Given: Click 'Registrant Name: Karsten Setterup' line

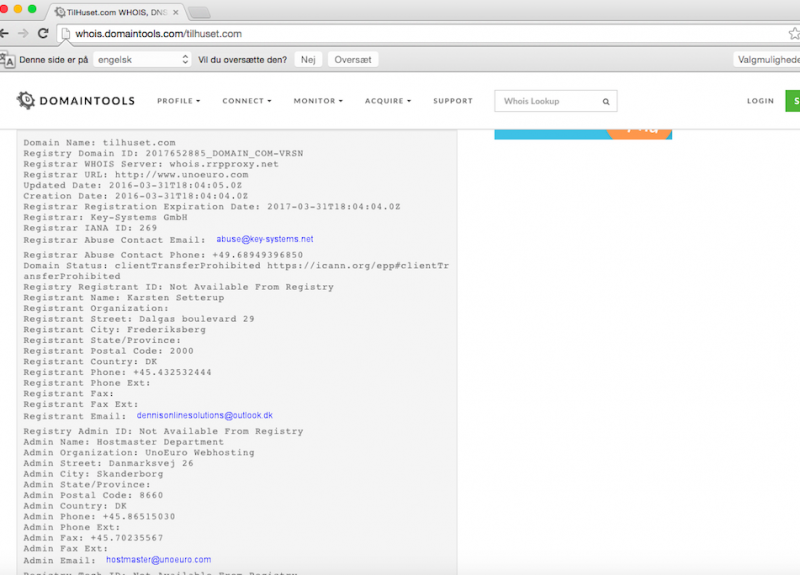Looking at the screenshot, I should point(124,298).
